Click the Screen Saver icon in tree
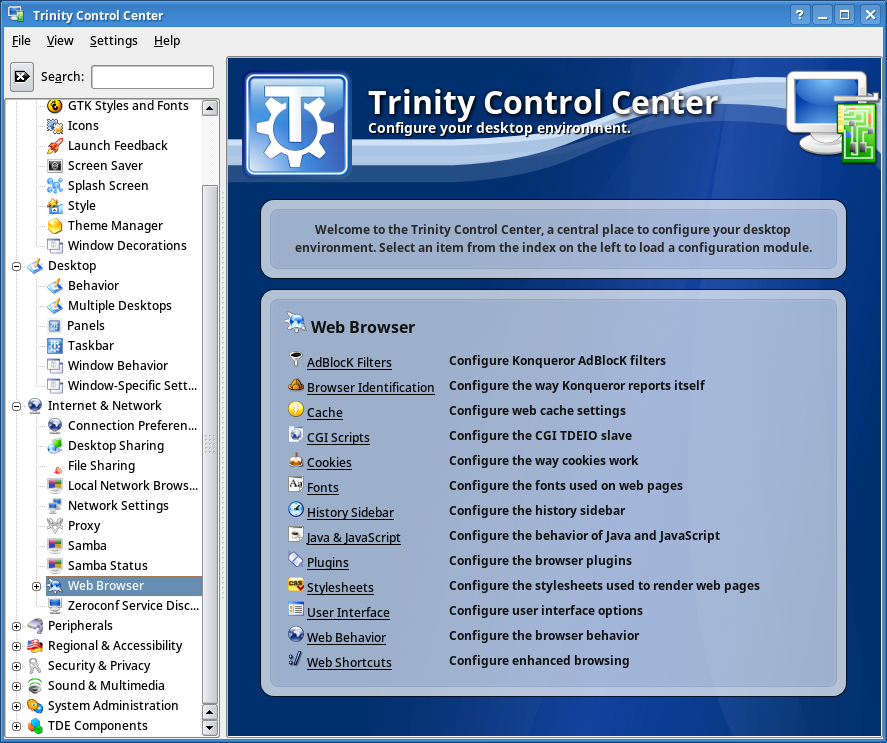The height and width of the screenshot is (743, 887). (55, 166)
